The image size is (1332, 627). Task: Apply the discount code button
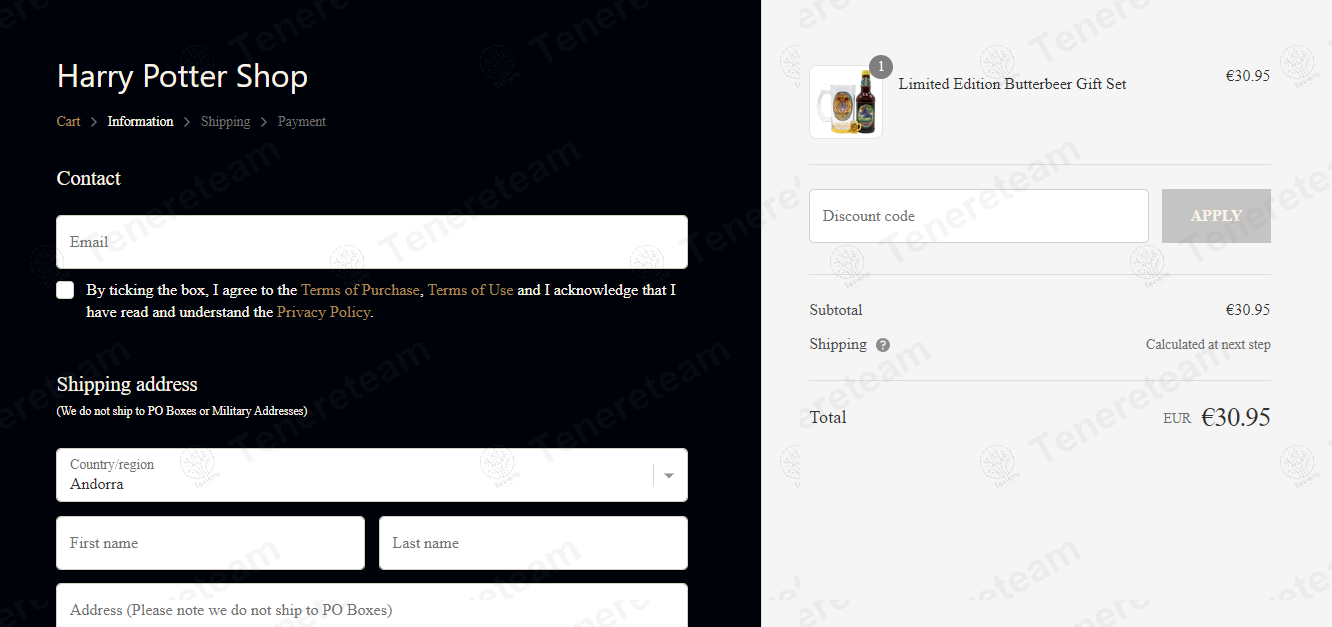1216,216
